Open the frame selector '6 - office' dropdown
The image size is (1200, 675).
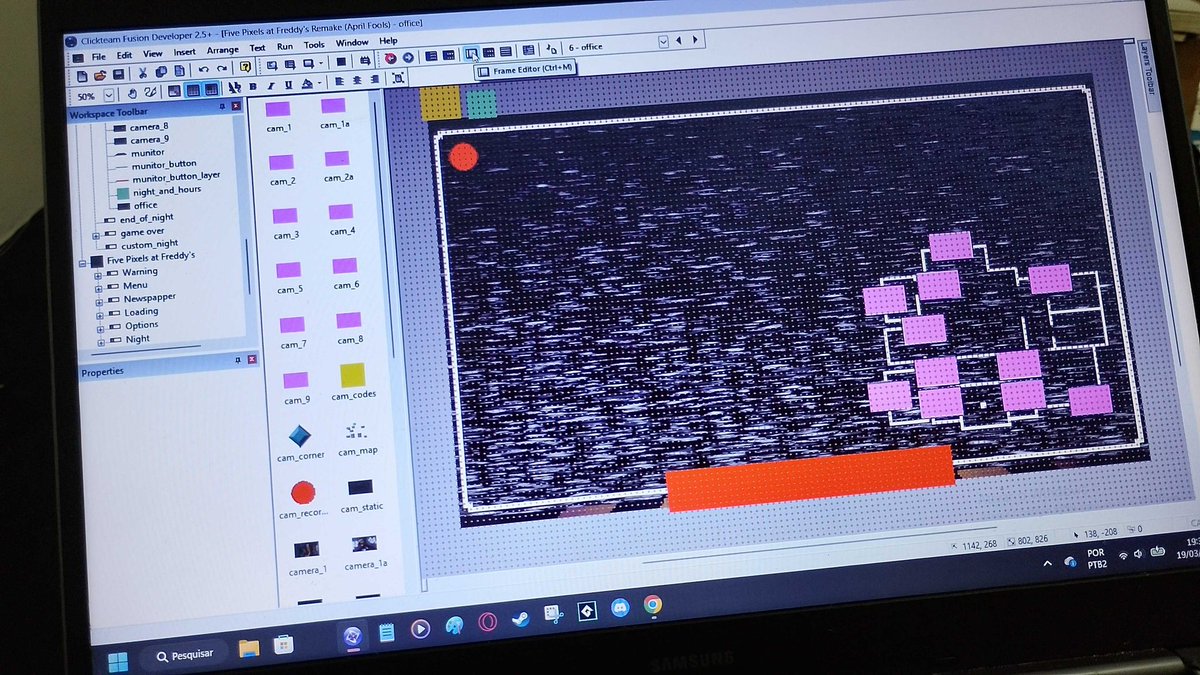[x=663, y=42]
